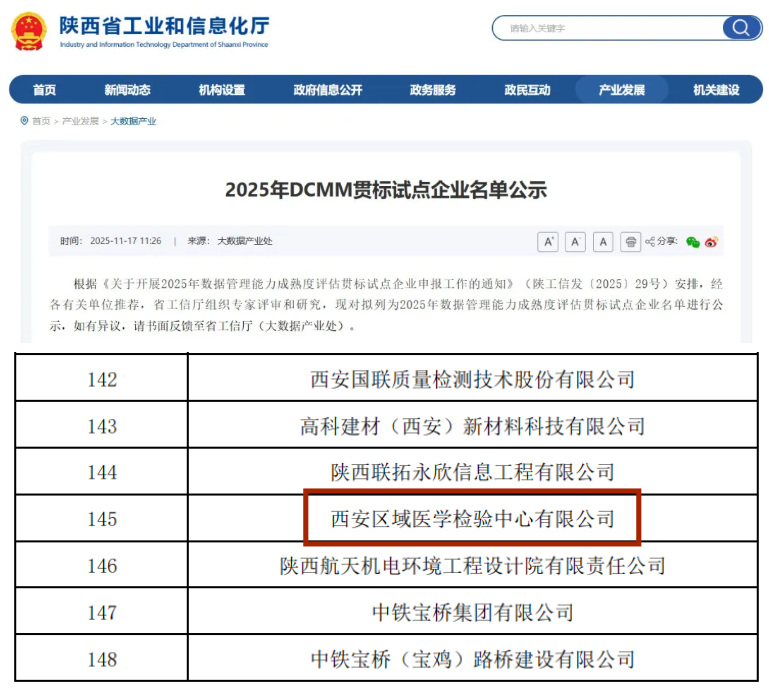
Task: Open the 政民互动 navigation item
Action: click(527, 90)
